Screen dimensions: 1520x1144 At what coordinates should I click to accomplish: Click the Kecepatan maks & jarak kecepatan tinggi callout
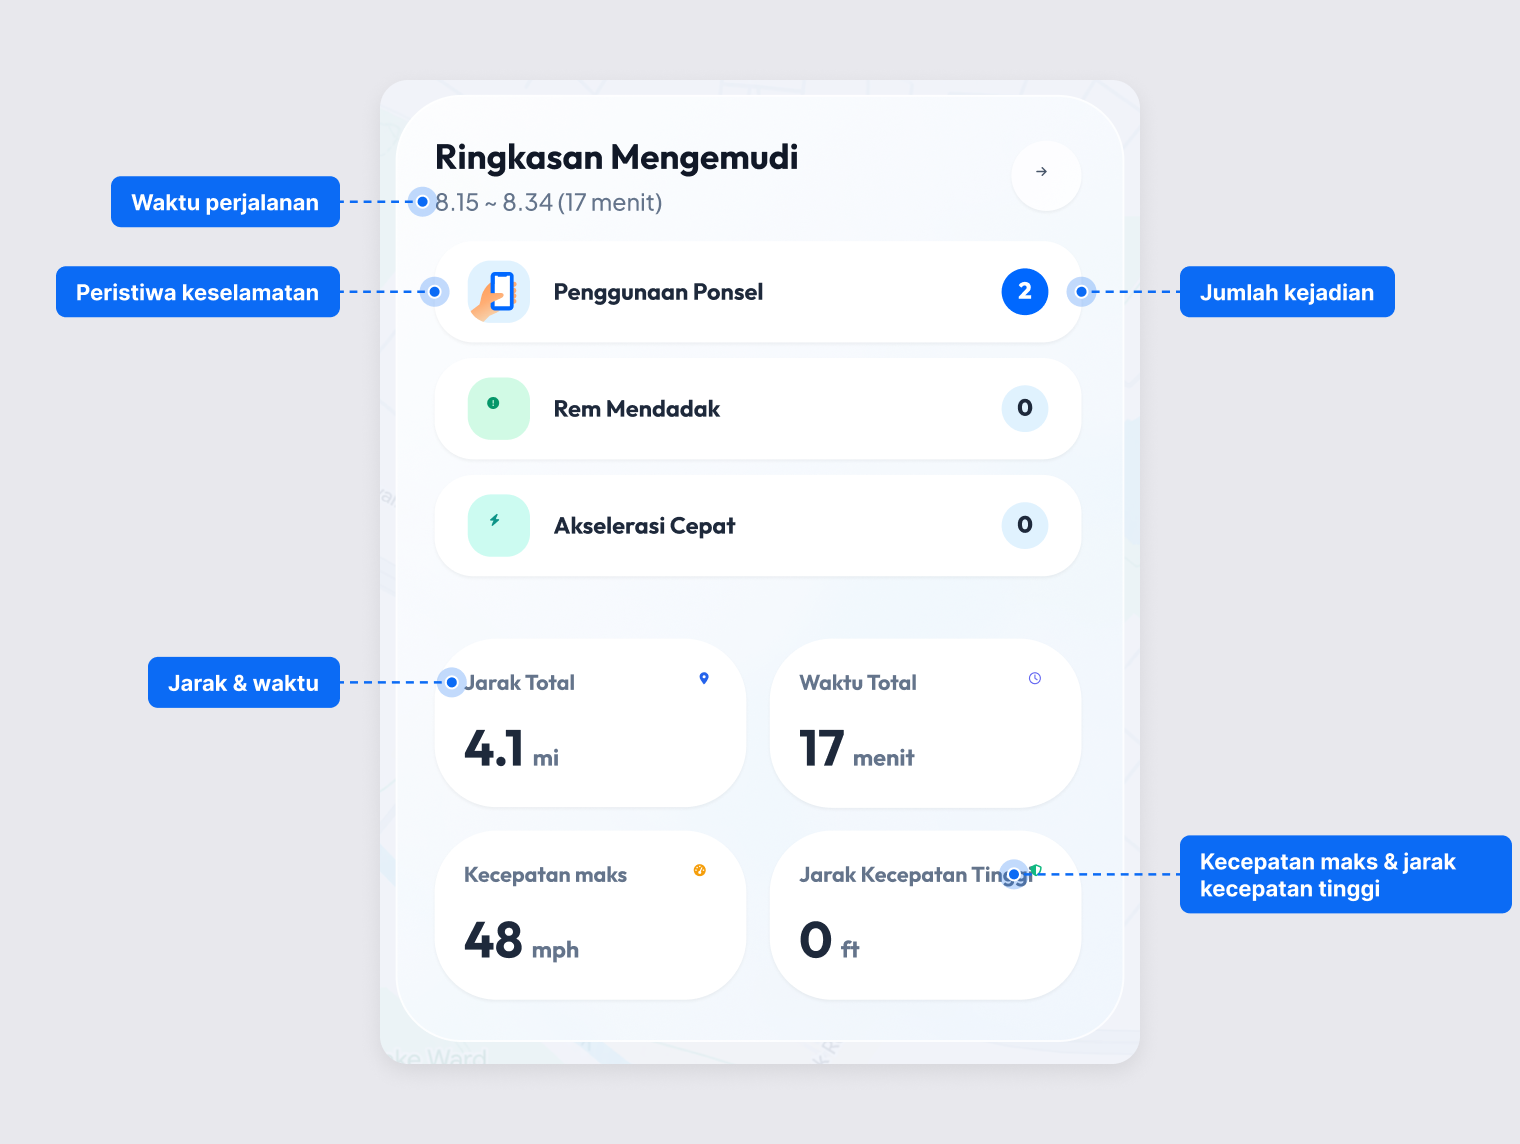tap(1346, 875)
